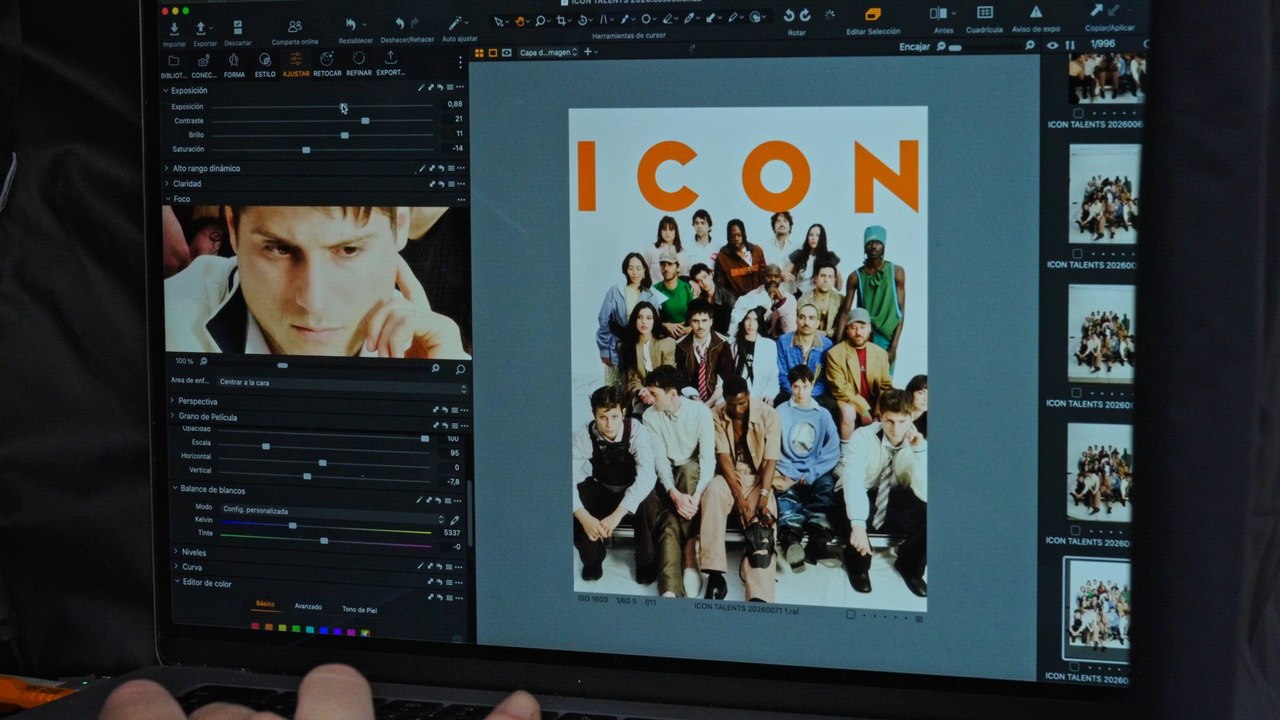This screenshot has height=720, width=1280.
Task: Open the Capa de imagen layer dropdown
Action: (x=548, y=52)
